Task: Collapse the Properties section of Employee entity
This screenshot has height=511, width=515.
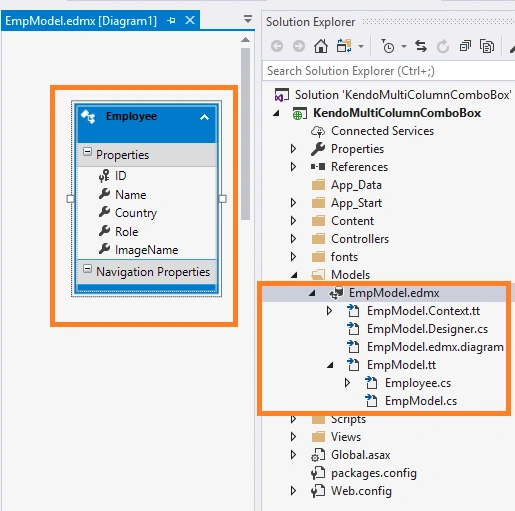Action: point(87,152)
